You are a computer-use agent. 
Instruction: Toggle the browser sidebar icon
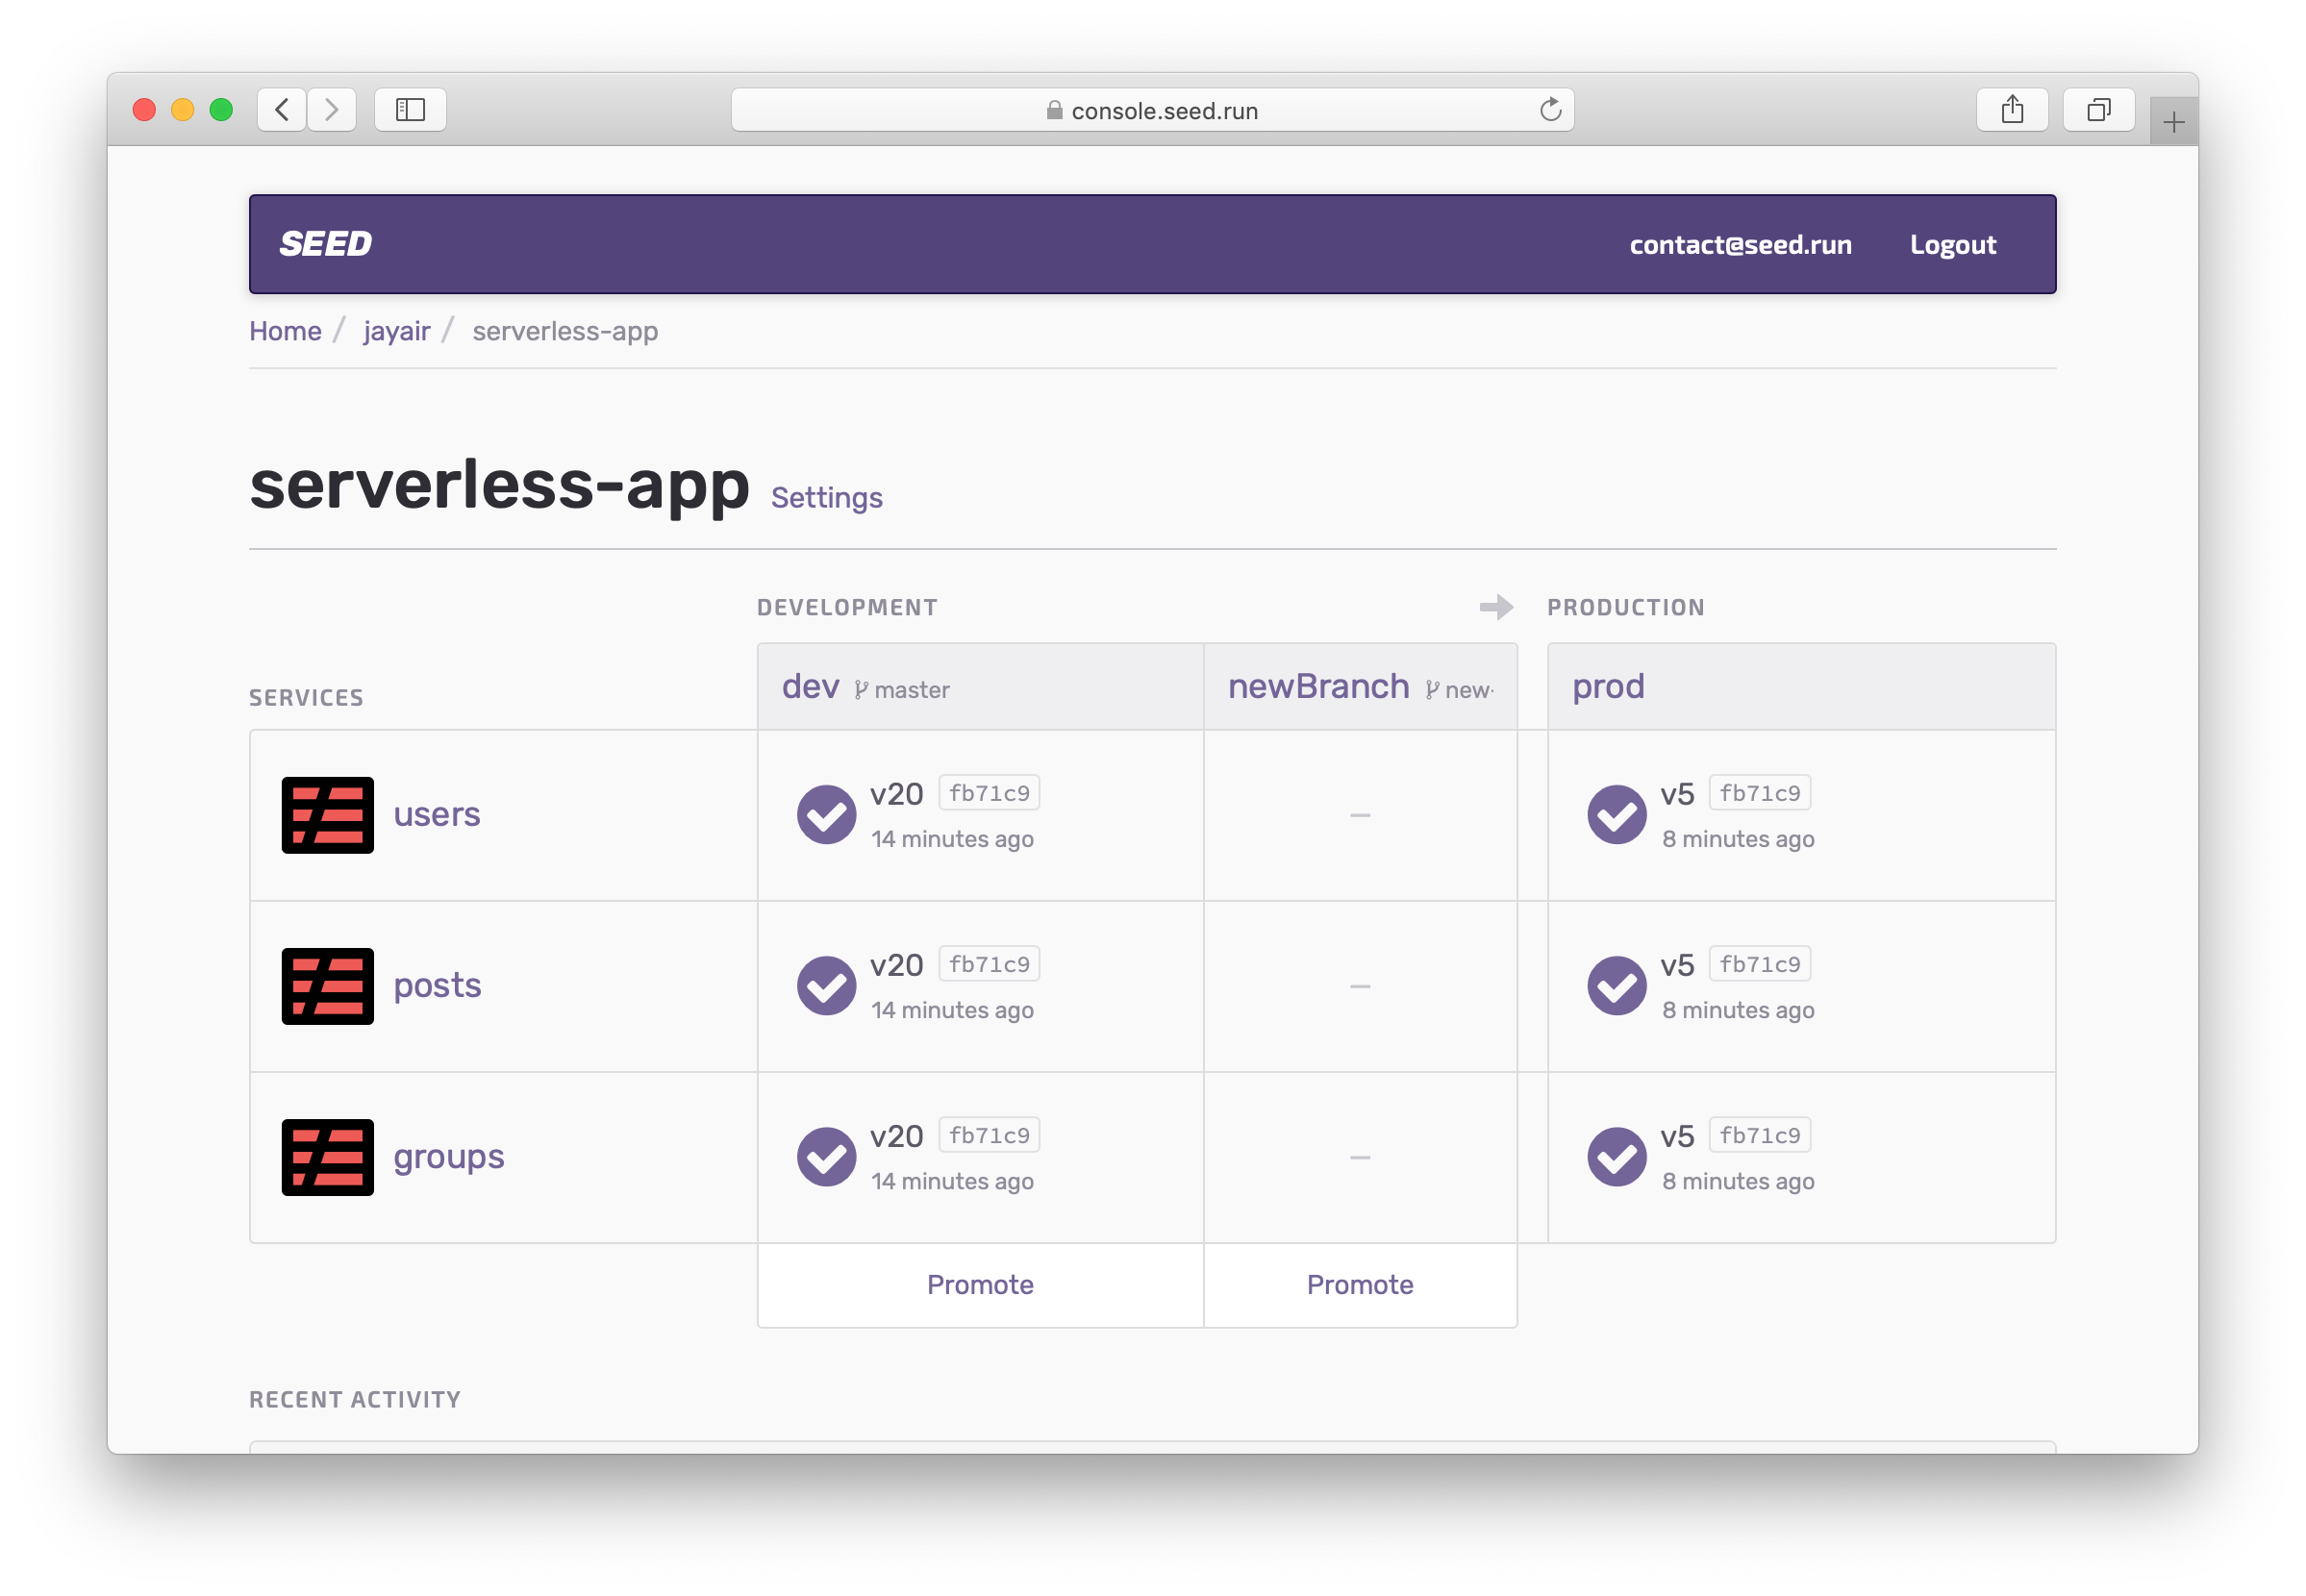point(410,110)
